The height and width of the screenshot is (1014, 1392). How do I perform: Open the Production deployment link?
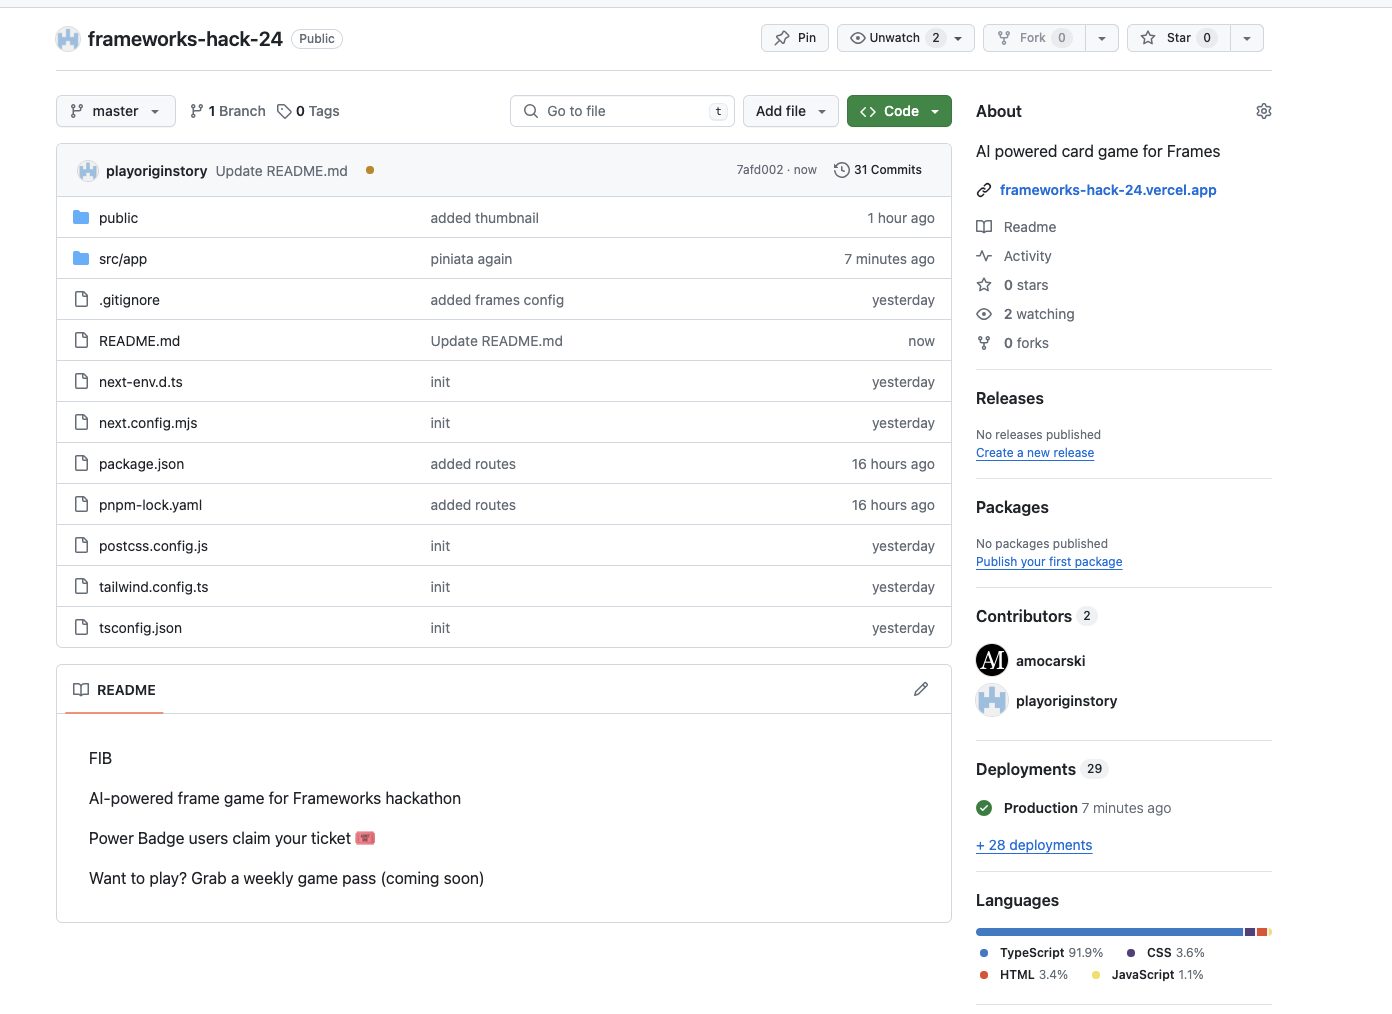click(x=1040, y=808)
